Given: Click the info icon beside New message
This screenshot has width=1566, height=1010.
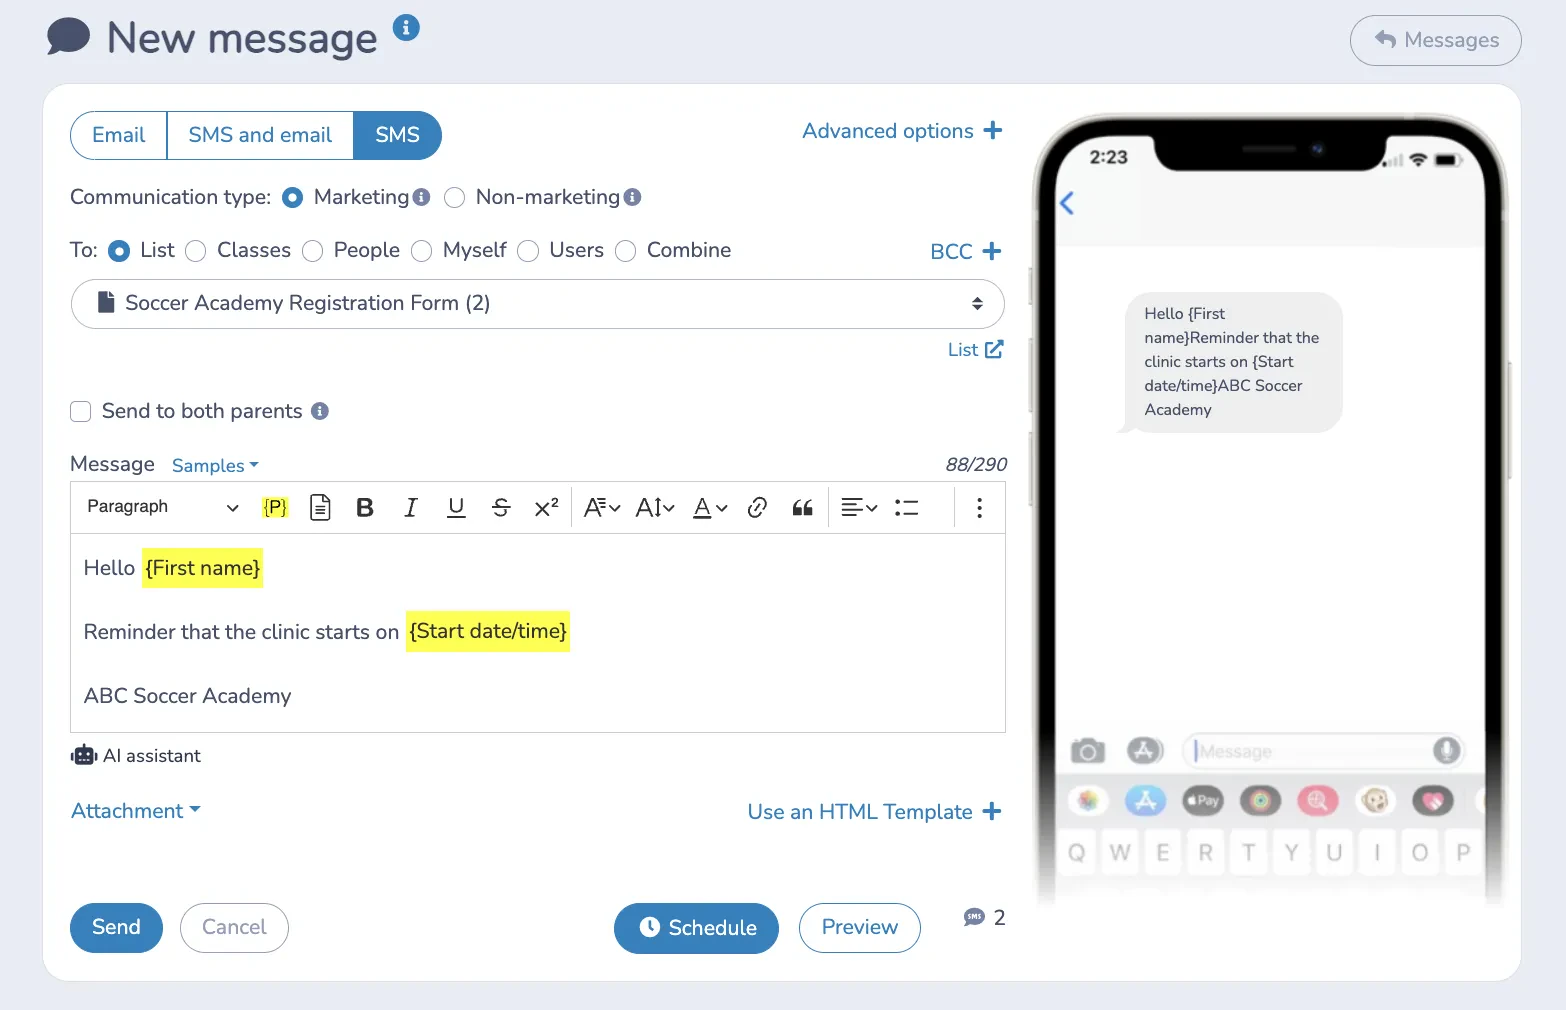Looking at the screenshot, I should (x=406, y=27).
